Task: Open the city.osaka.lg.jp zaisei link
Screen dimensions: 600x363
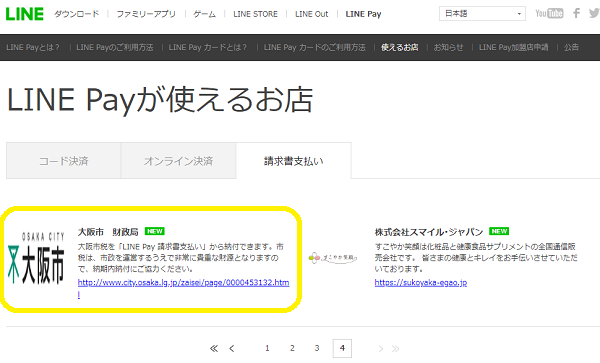Action: (x=183, y=283)
